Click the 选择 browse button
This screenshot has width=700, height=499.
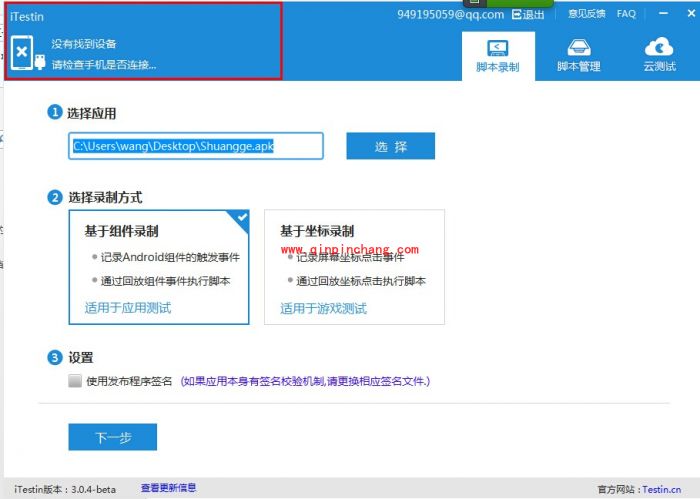pos(391,146)
